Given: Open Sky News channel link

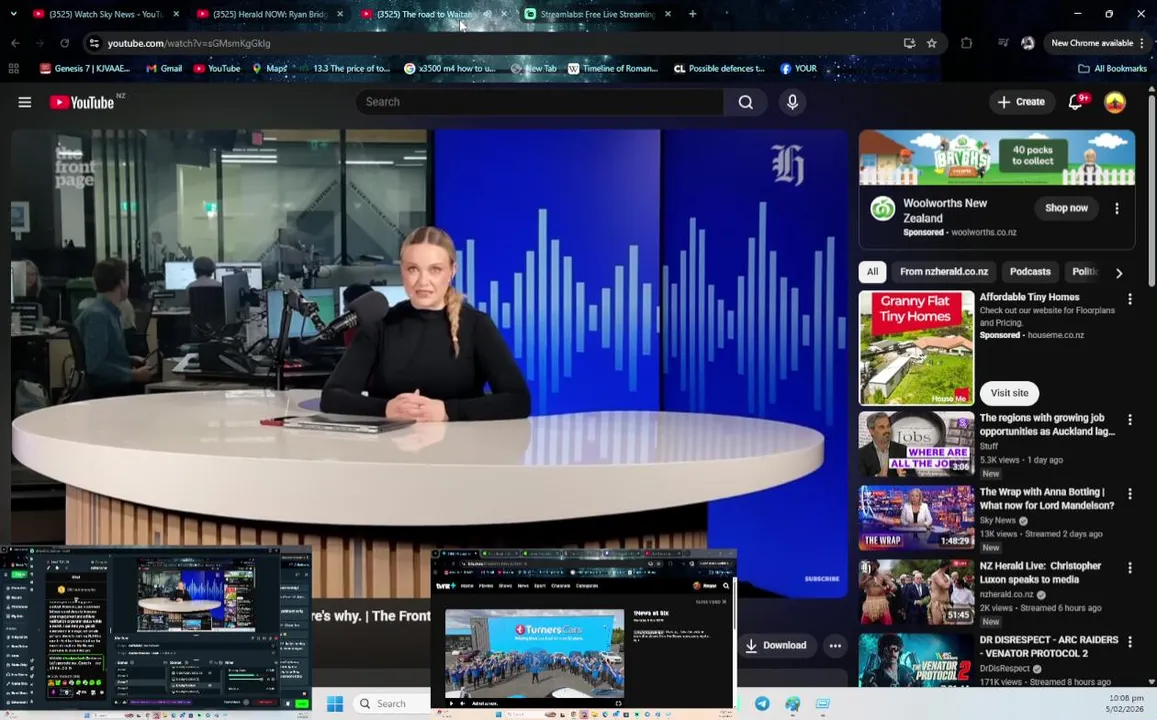Looking at the screenshot, I should click(998, 520).
